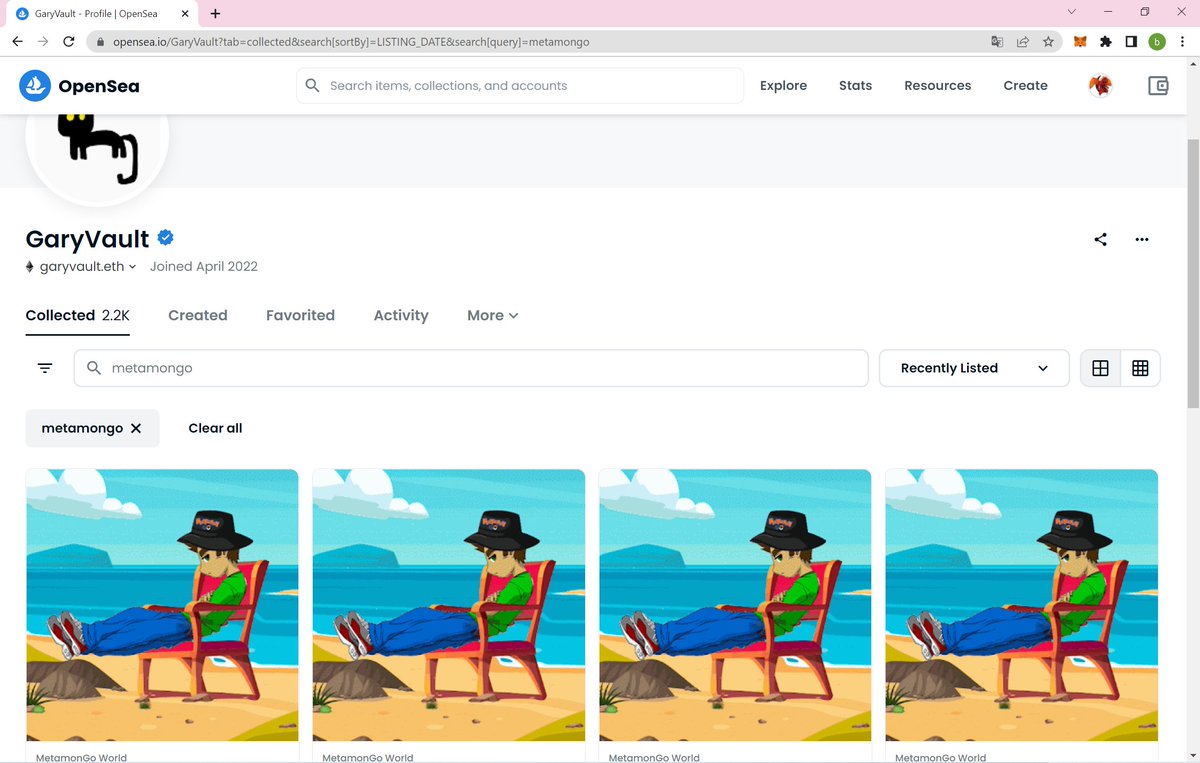Open the tab search chevron in title bar
This screenshot has width=1200, height=763.
pos(1071,12)
